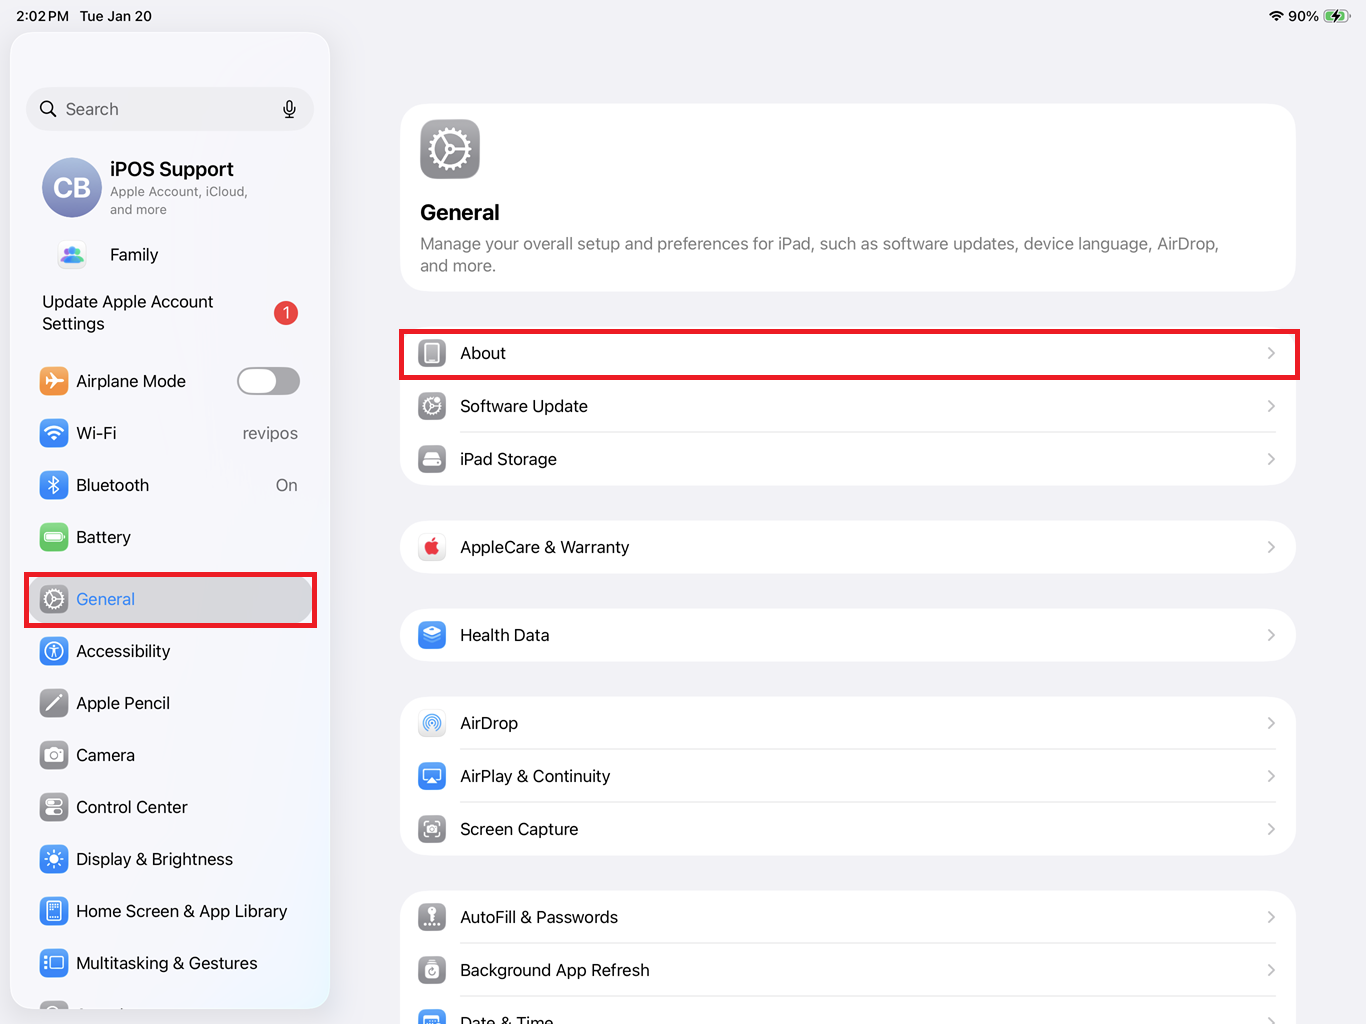Tap the Health Data chevron
The image size is (1366, 1024).
1271,635
